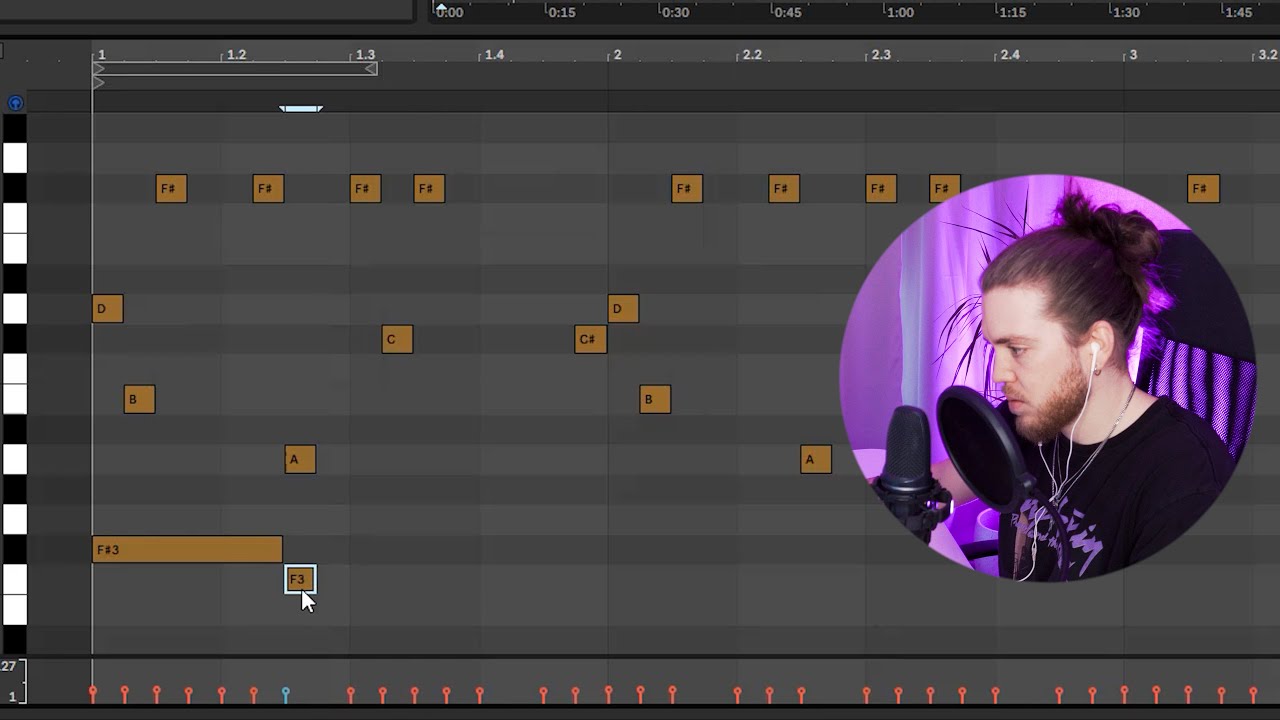Click 0:30 on the time ruler
Image resolution: width=1280 pixels, height=720 pixels.
click(675, 12)
